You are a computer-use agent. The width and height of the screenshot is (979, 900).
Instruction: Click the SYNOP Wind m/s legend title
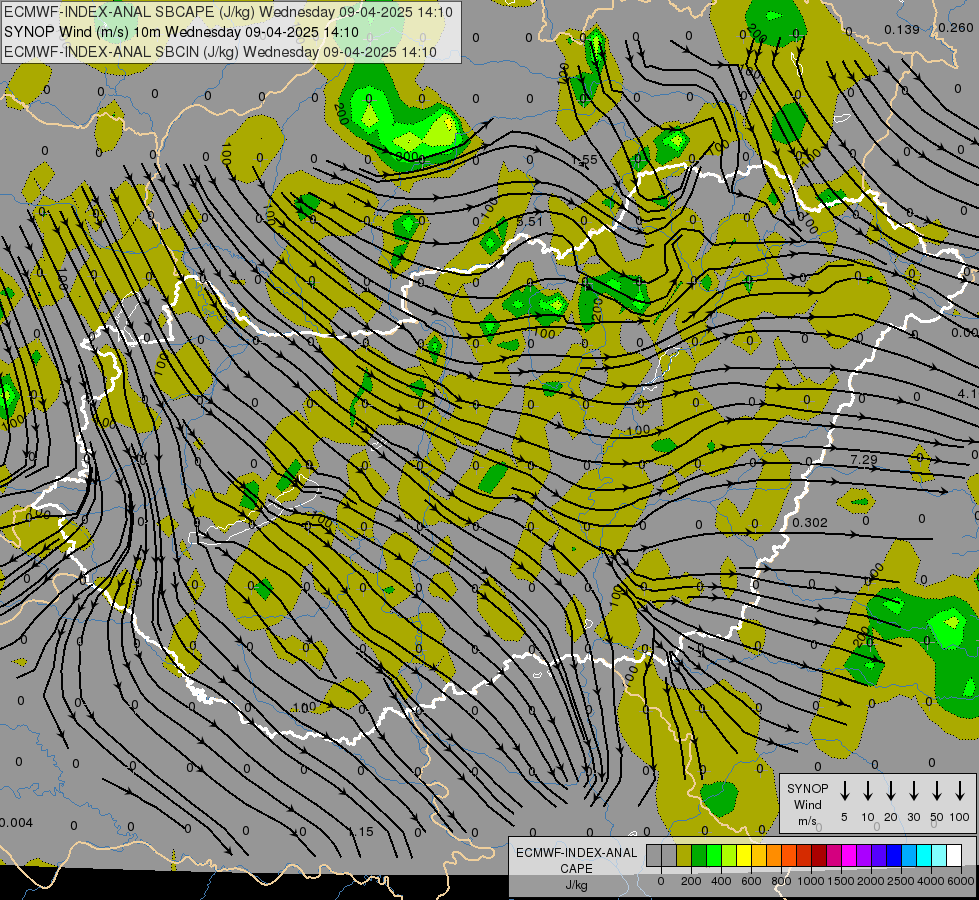(x=807, y=804)
